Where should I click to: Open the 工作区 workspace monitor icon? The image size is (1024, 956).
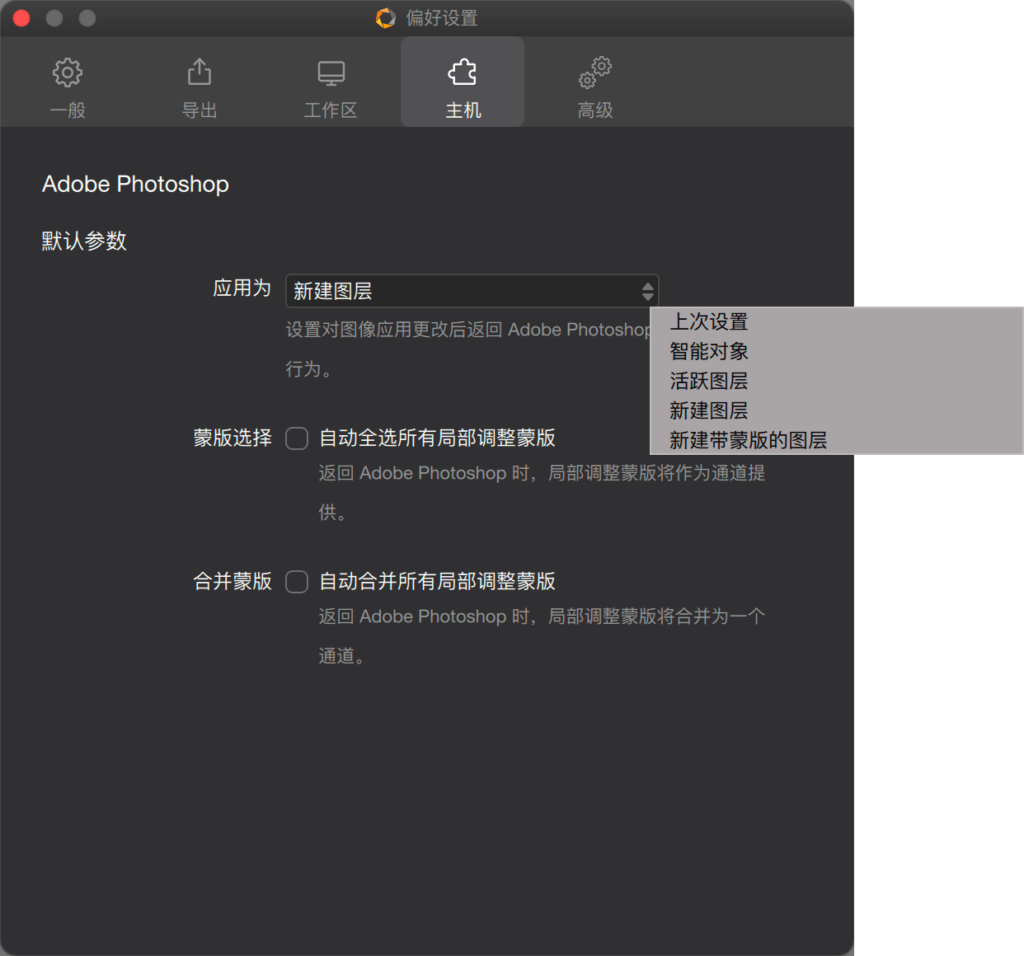click(331, 73)
